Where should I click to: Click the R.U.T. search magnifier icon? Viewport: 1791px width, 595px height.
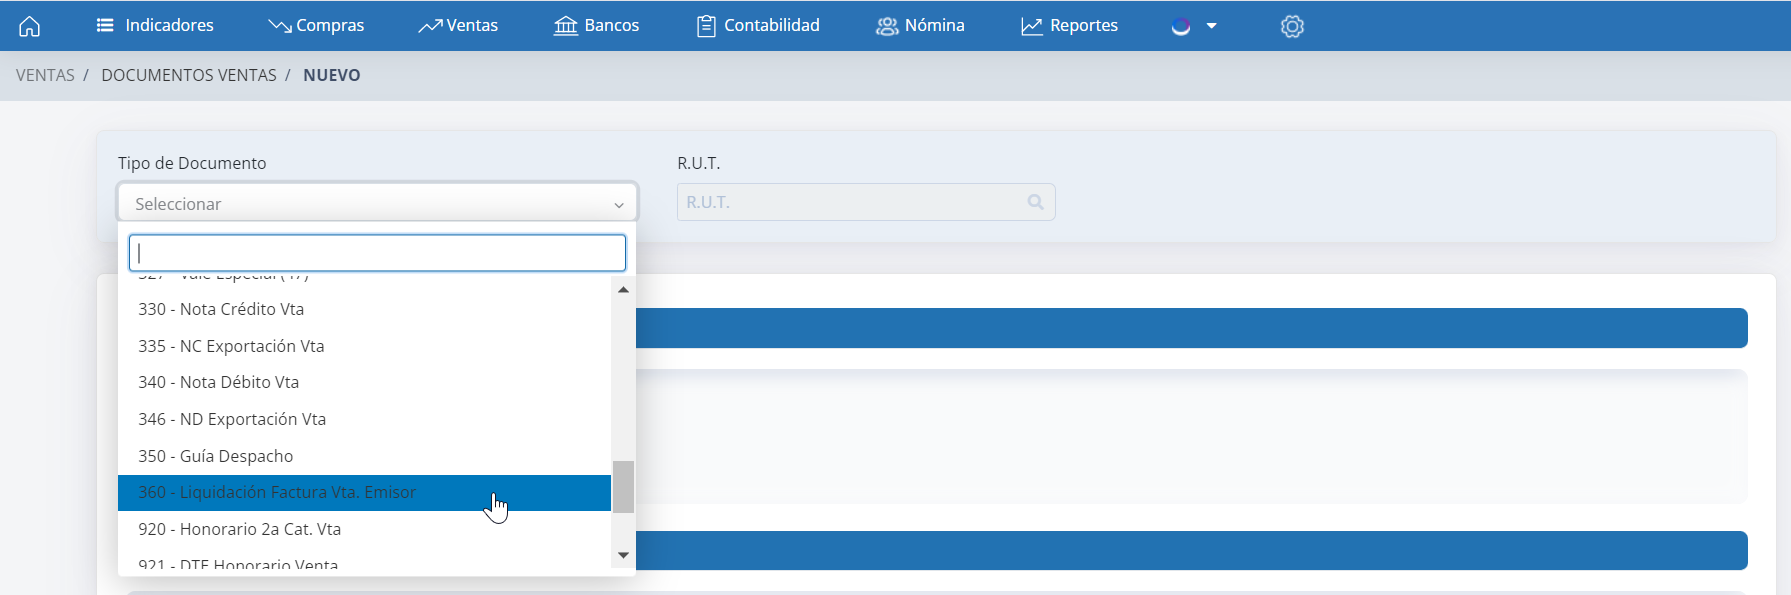pyautogui.click(x=1035, y=202)
